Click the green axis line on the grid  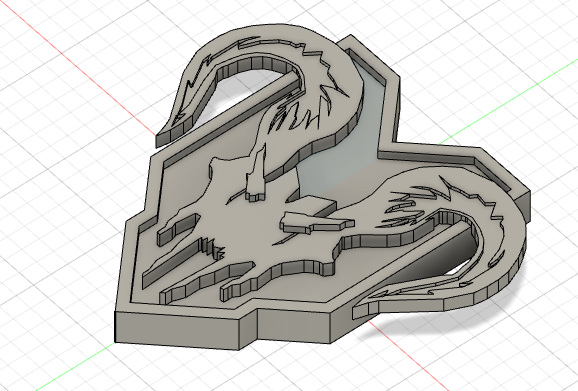pos(509,100)
